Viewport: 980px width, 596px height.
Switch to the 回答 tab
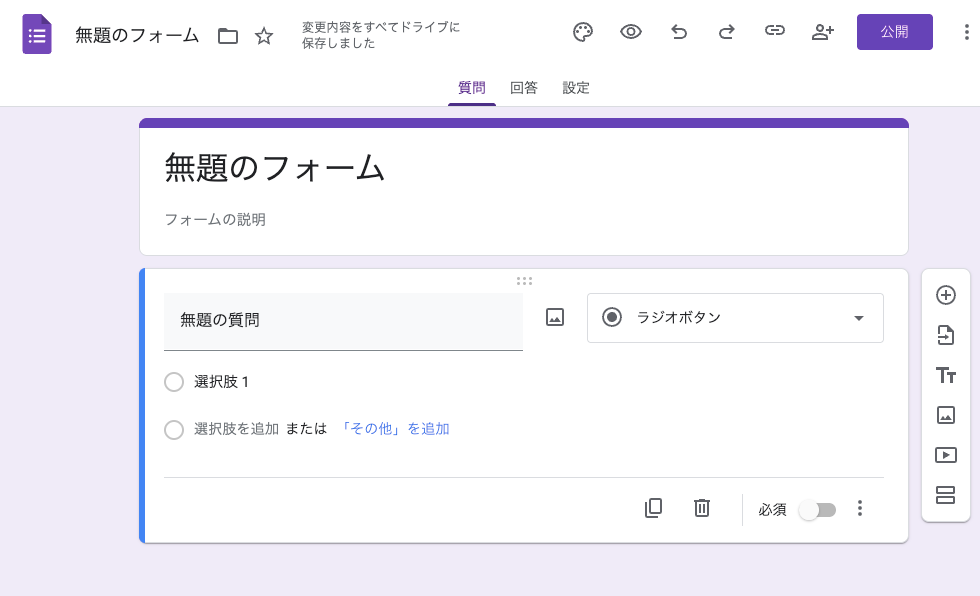(x=524, y=88)
